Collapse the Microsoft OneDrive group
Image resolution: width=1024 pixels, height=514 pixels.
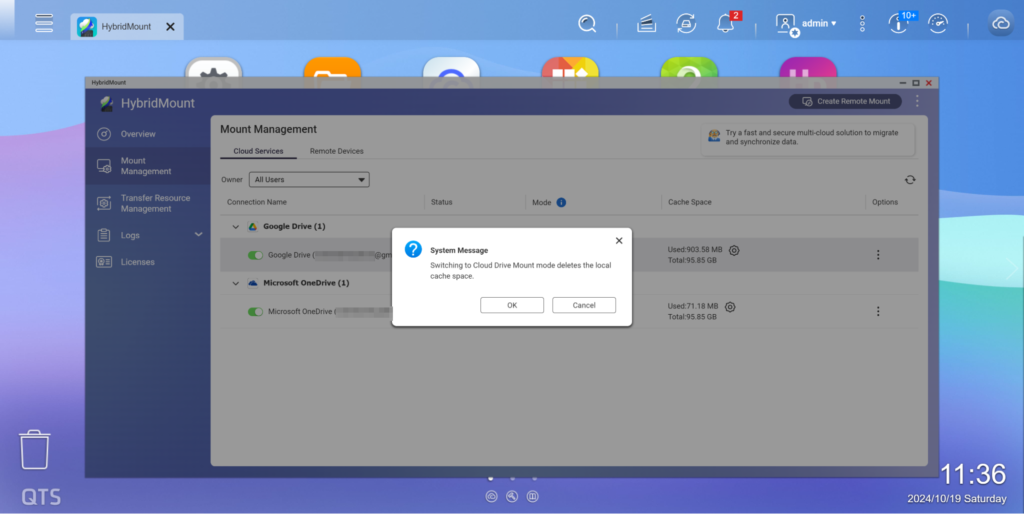pyautogui.click(x=236, y=284)
